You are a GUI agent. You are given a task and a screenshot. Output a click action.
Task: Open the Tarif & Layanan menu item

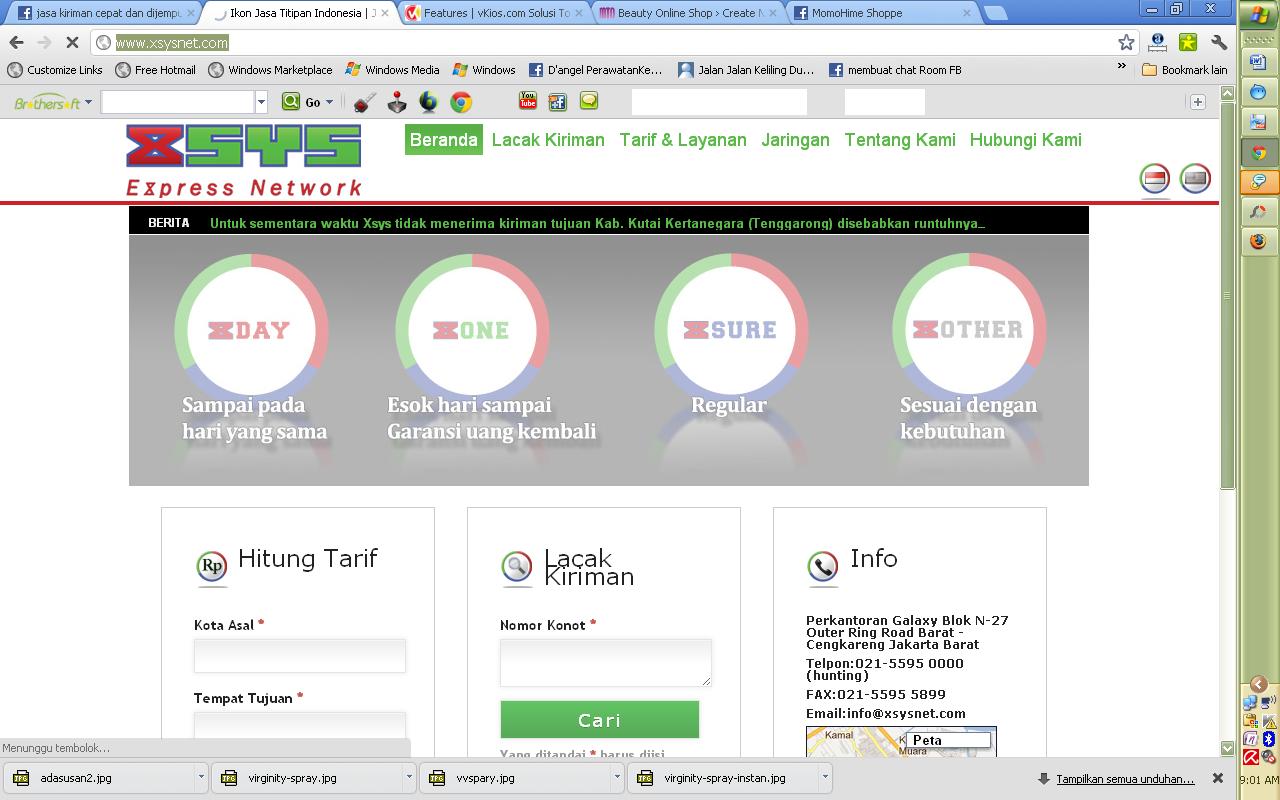pyautogui.click(x=683, y=140)
